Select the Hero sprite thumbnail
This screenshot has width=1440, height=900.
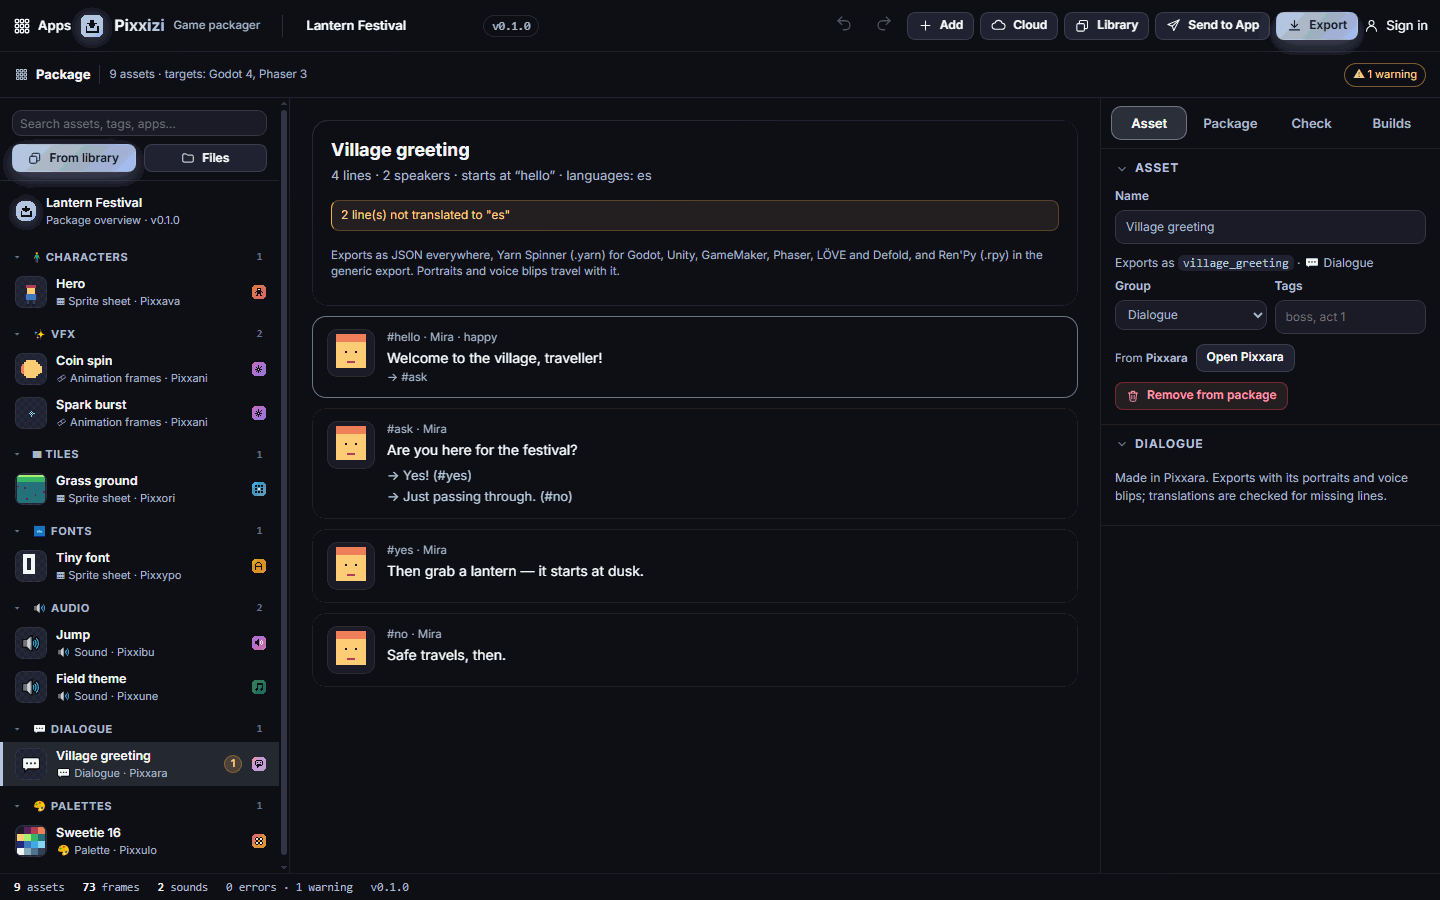click(x=31, y=292)
